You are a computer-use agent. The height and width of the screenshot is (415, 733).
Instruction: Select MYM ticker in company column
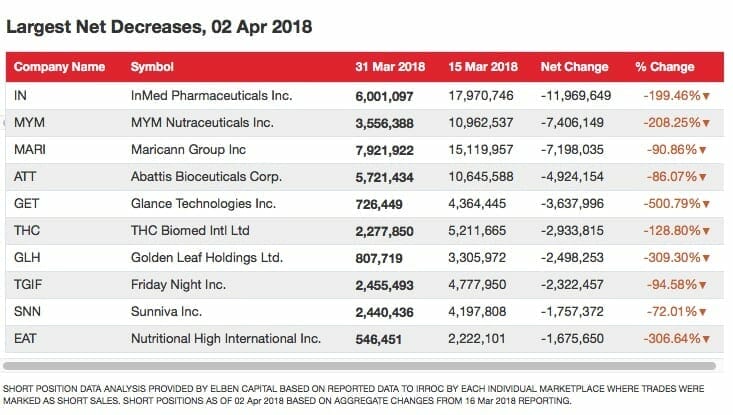point(29,123)
